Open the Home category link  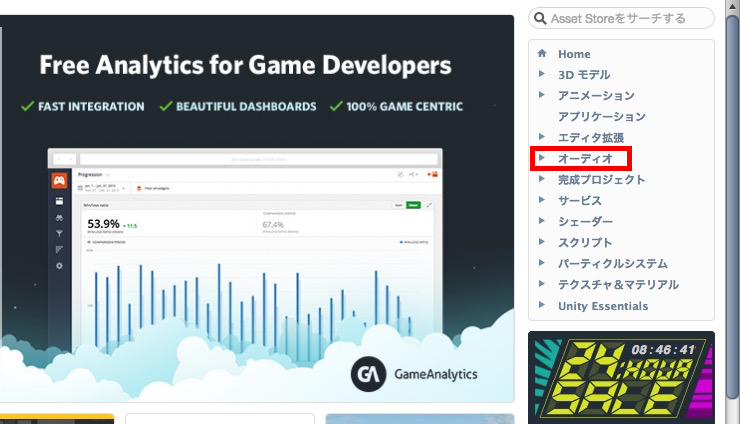(x=574, y=54)
